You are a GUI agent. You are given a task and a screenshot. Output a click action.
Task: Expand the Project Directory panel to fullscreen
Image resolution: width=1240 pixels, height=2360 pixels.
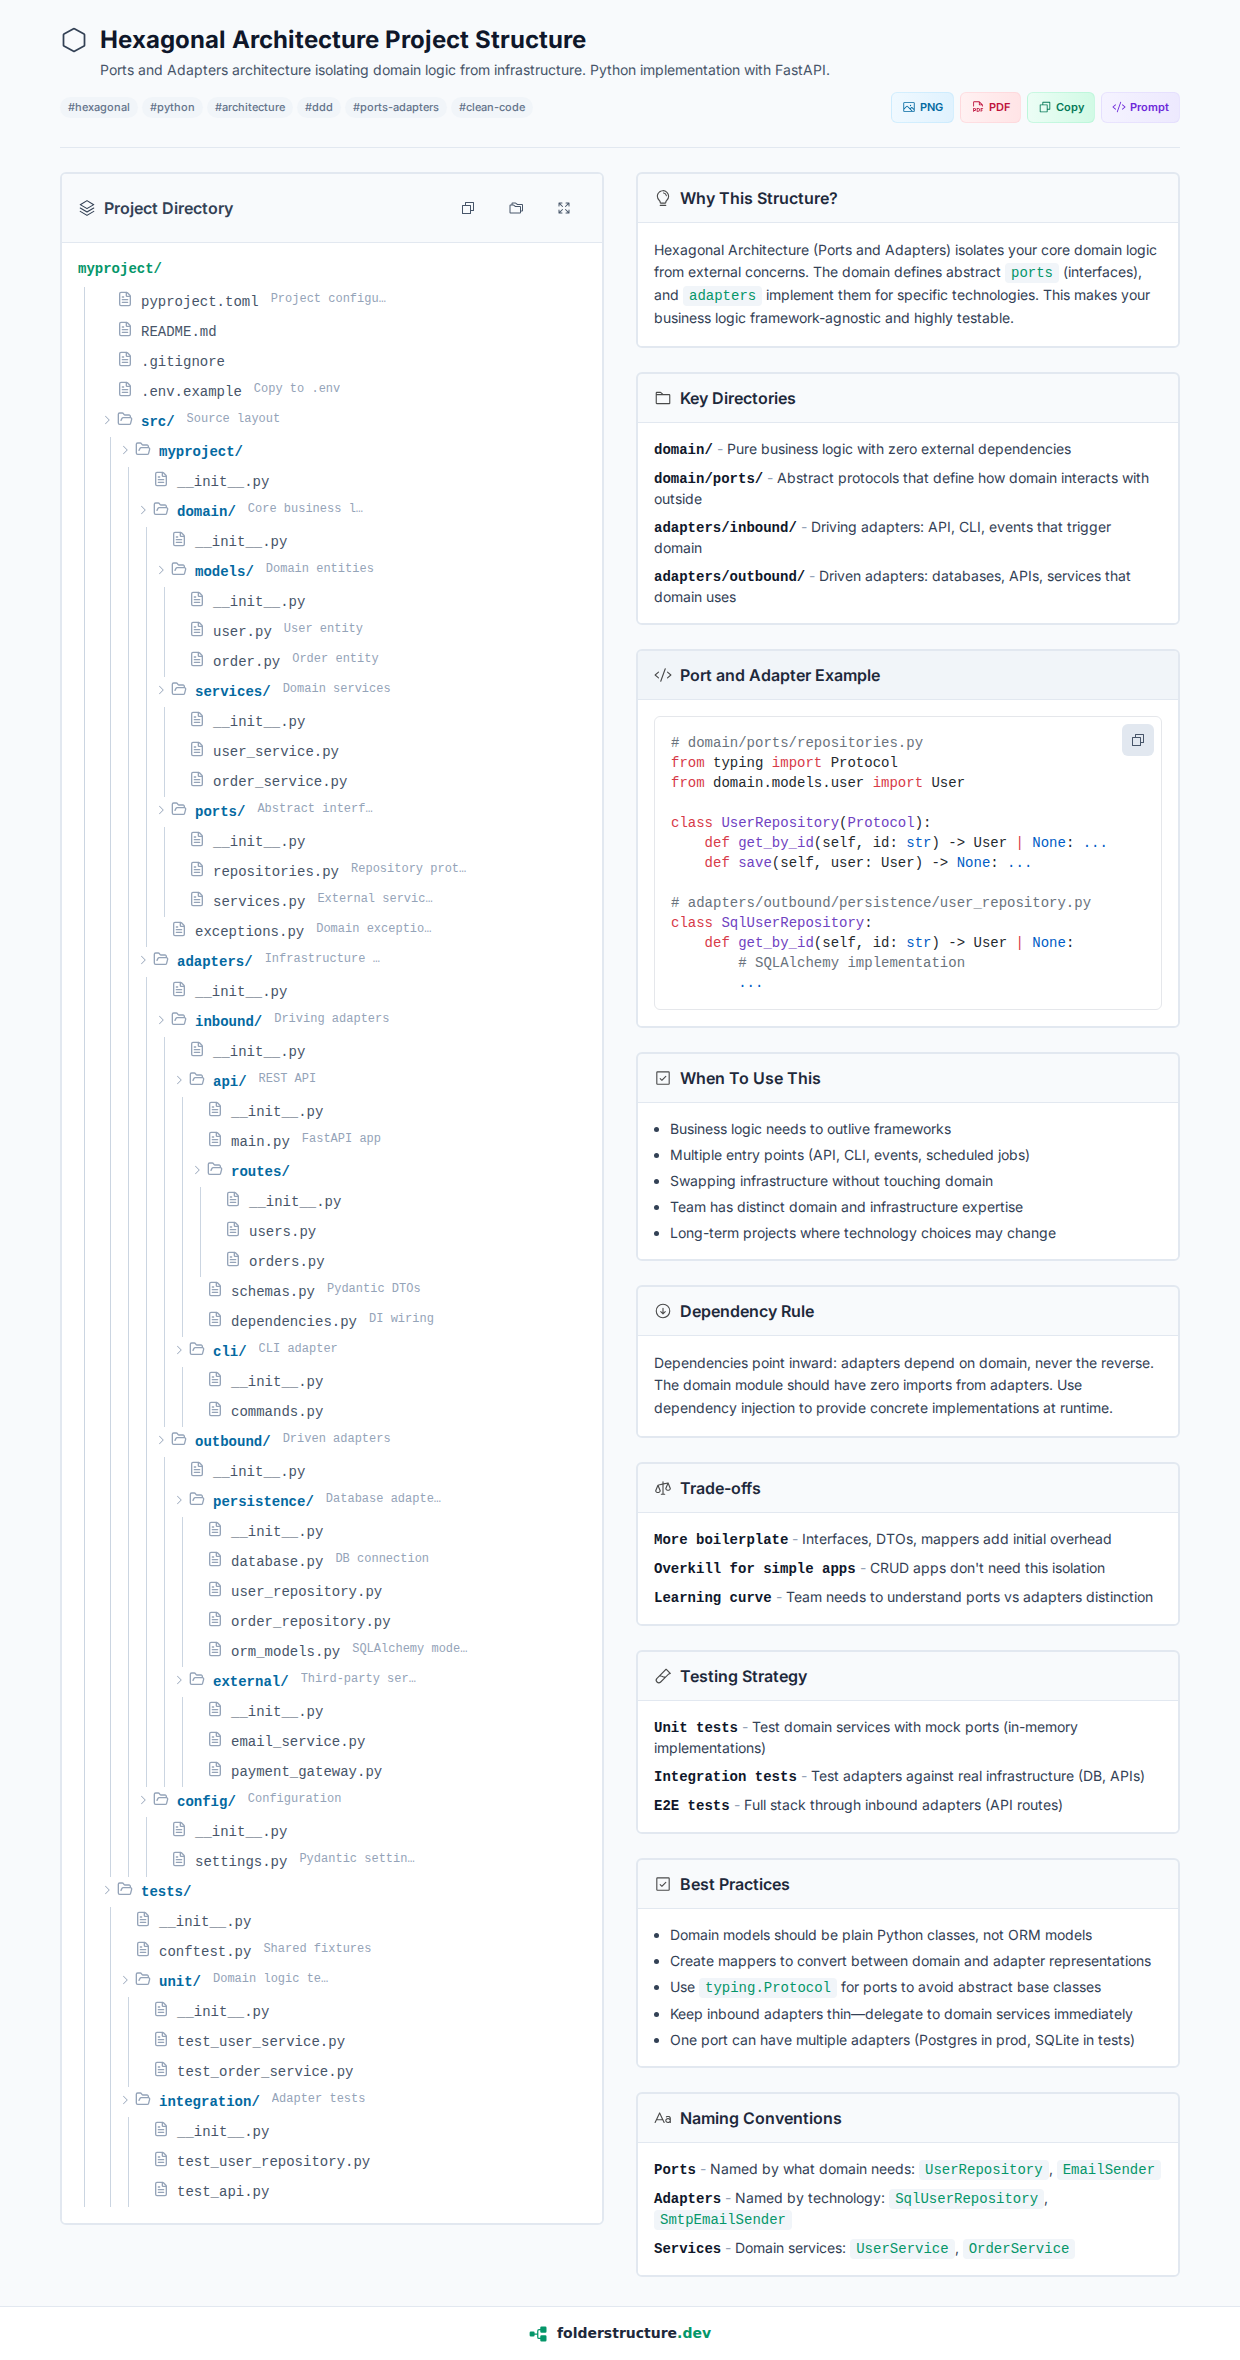click(564, 208)
